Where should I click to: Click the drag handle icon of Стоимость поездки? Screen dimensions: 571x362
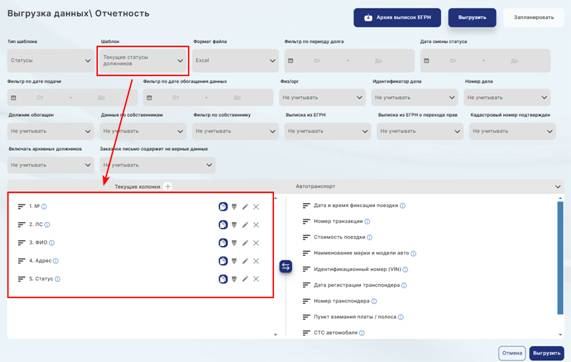click(x=306, y=237)
